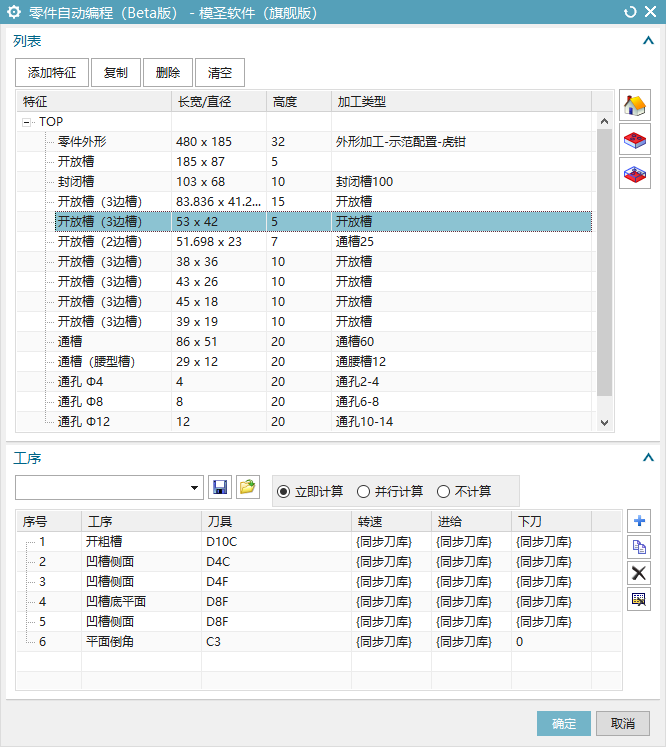Select the 开放槽 185 x 87 row
Viewport: 666px width, 747px height.
(x=306, y=162)
